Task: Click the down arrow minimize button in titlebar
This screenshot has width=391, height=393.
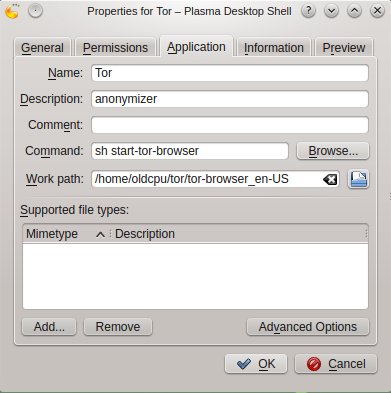Action: [331, 11]
